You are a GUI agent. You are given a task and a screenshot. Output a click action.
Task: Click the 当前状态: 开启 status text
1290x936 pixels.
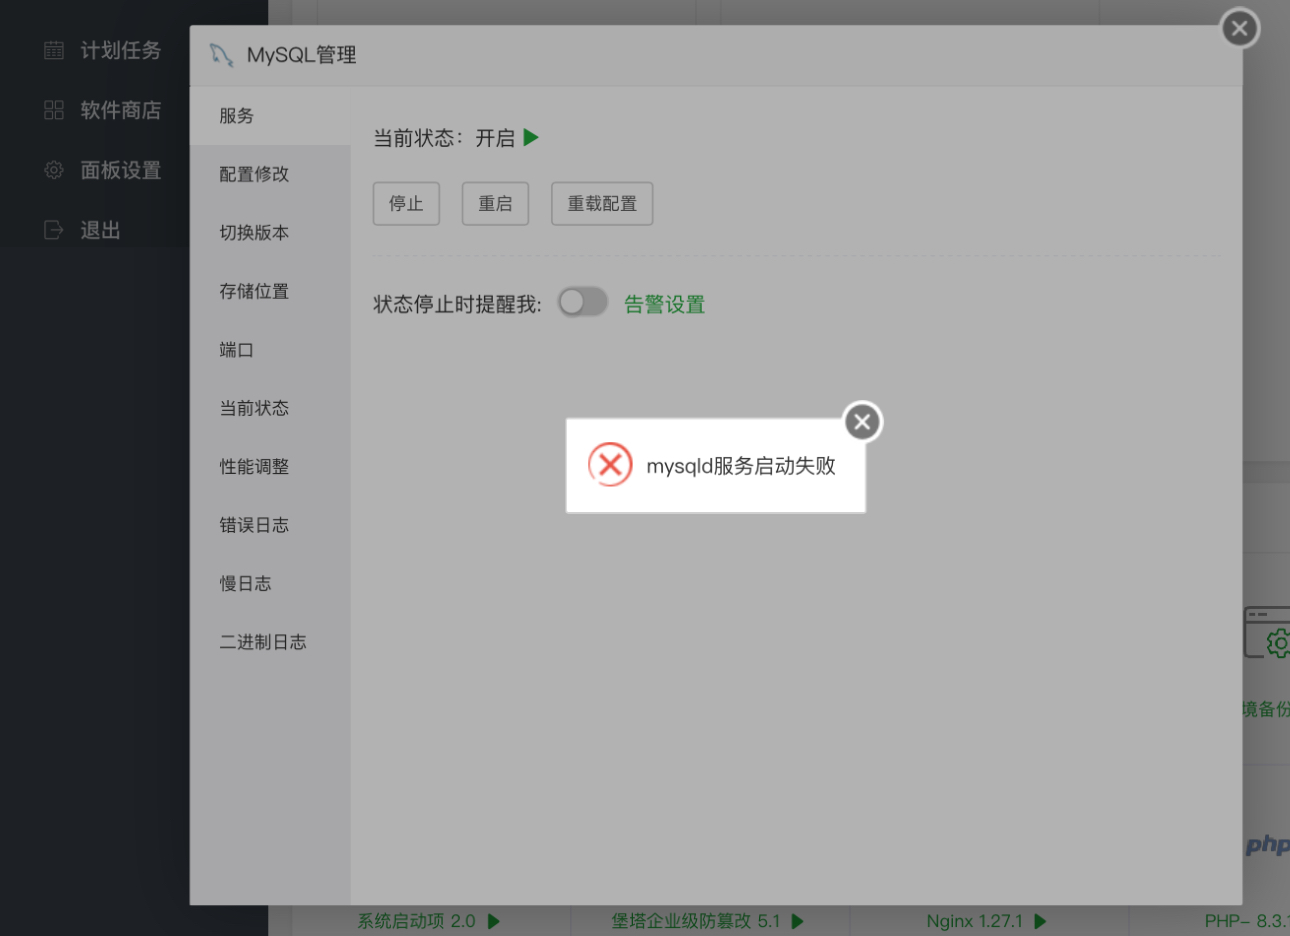click(444, 138)
